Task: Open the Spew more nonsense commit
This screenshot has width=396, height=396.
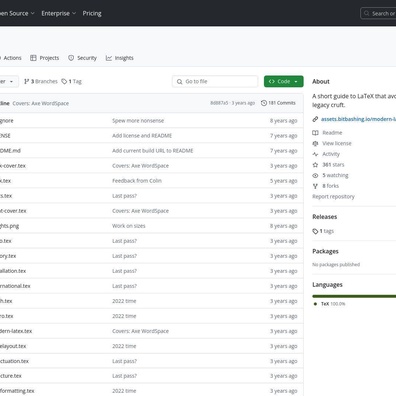Action: tap(138, 121)
